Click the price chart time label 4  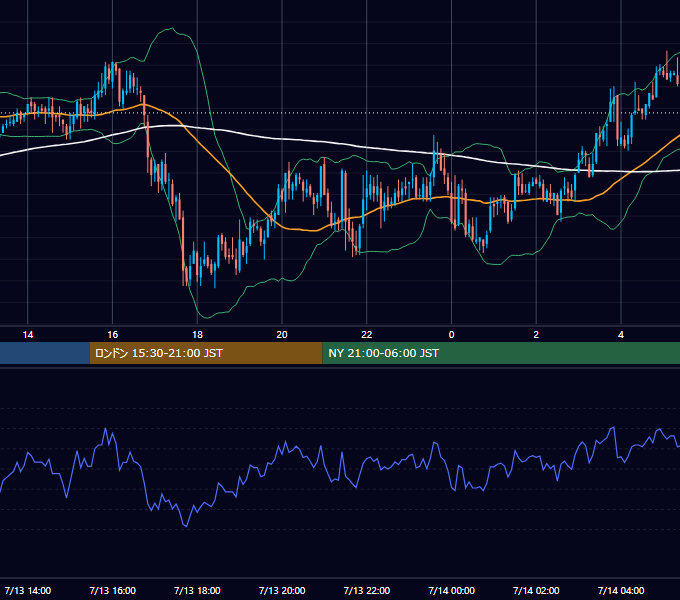pos(621,335)
